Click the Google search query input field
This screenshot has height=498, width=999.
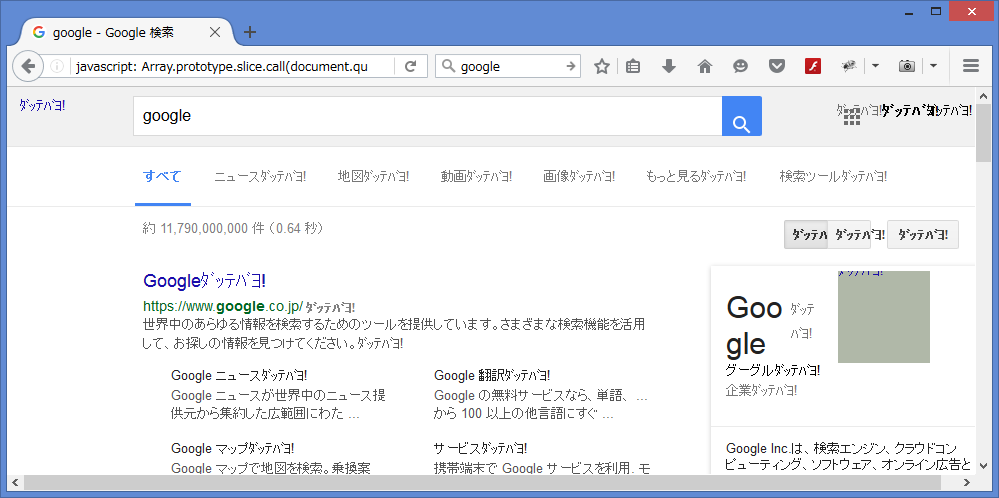tap(427, 116)
